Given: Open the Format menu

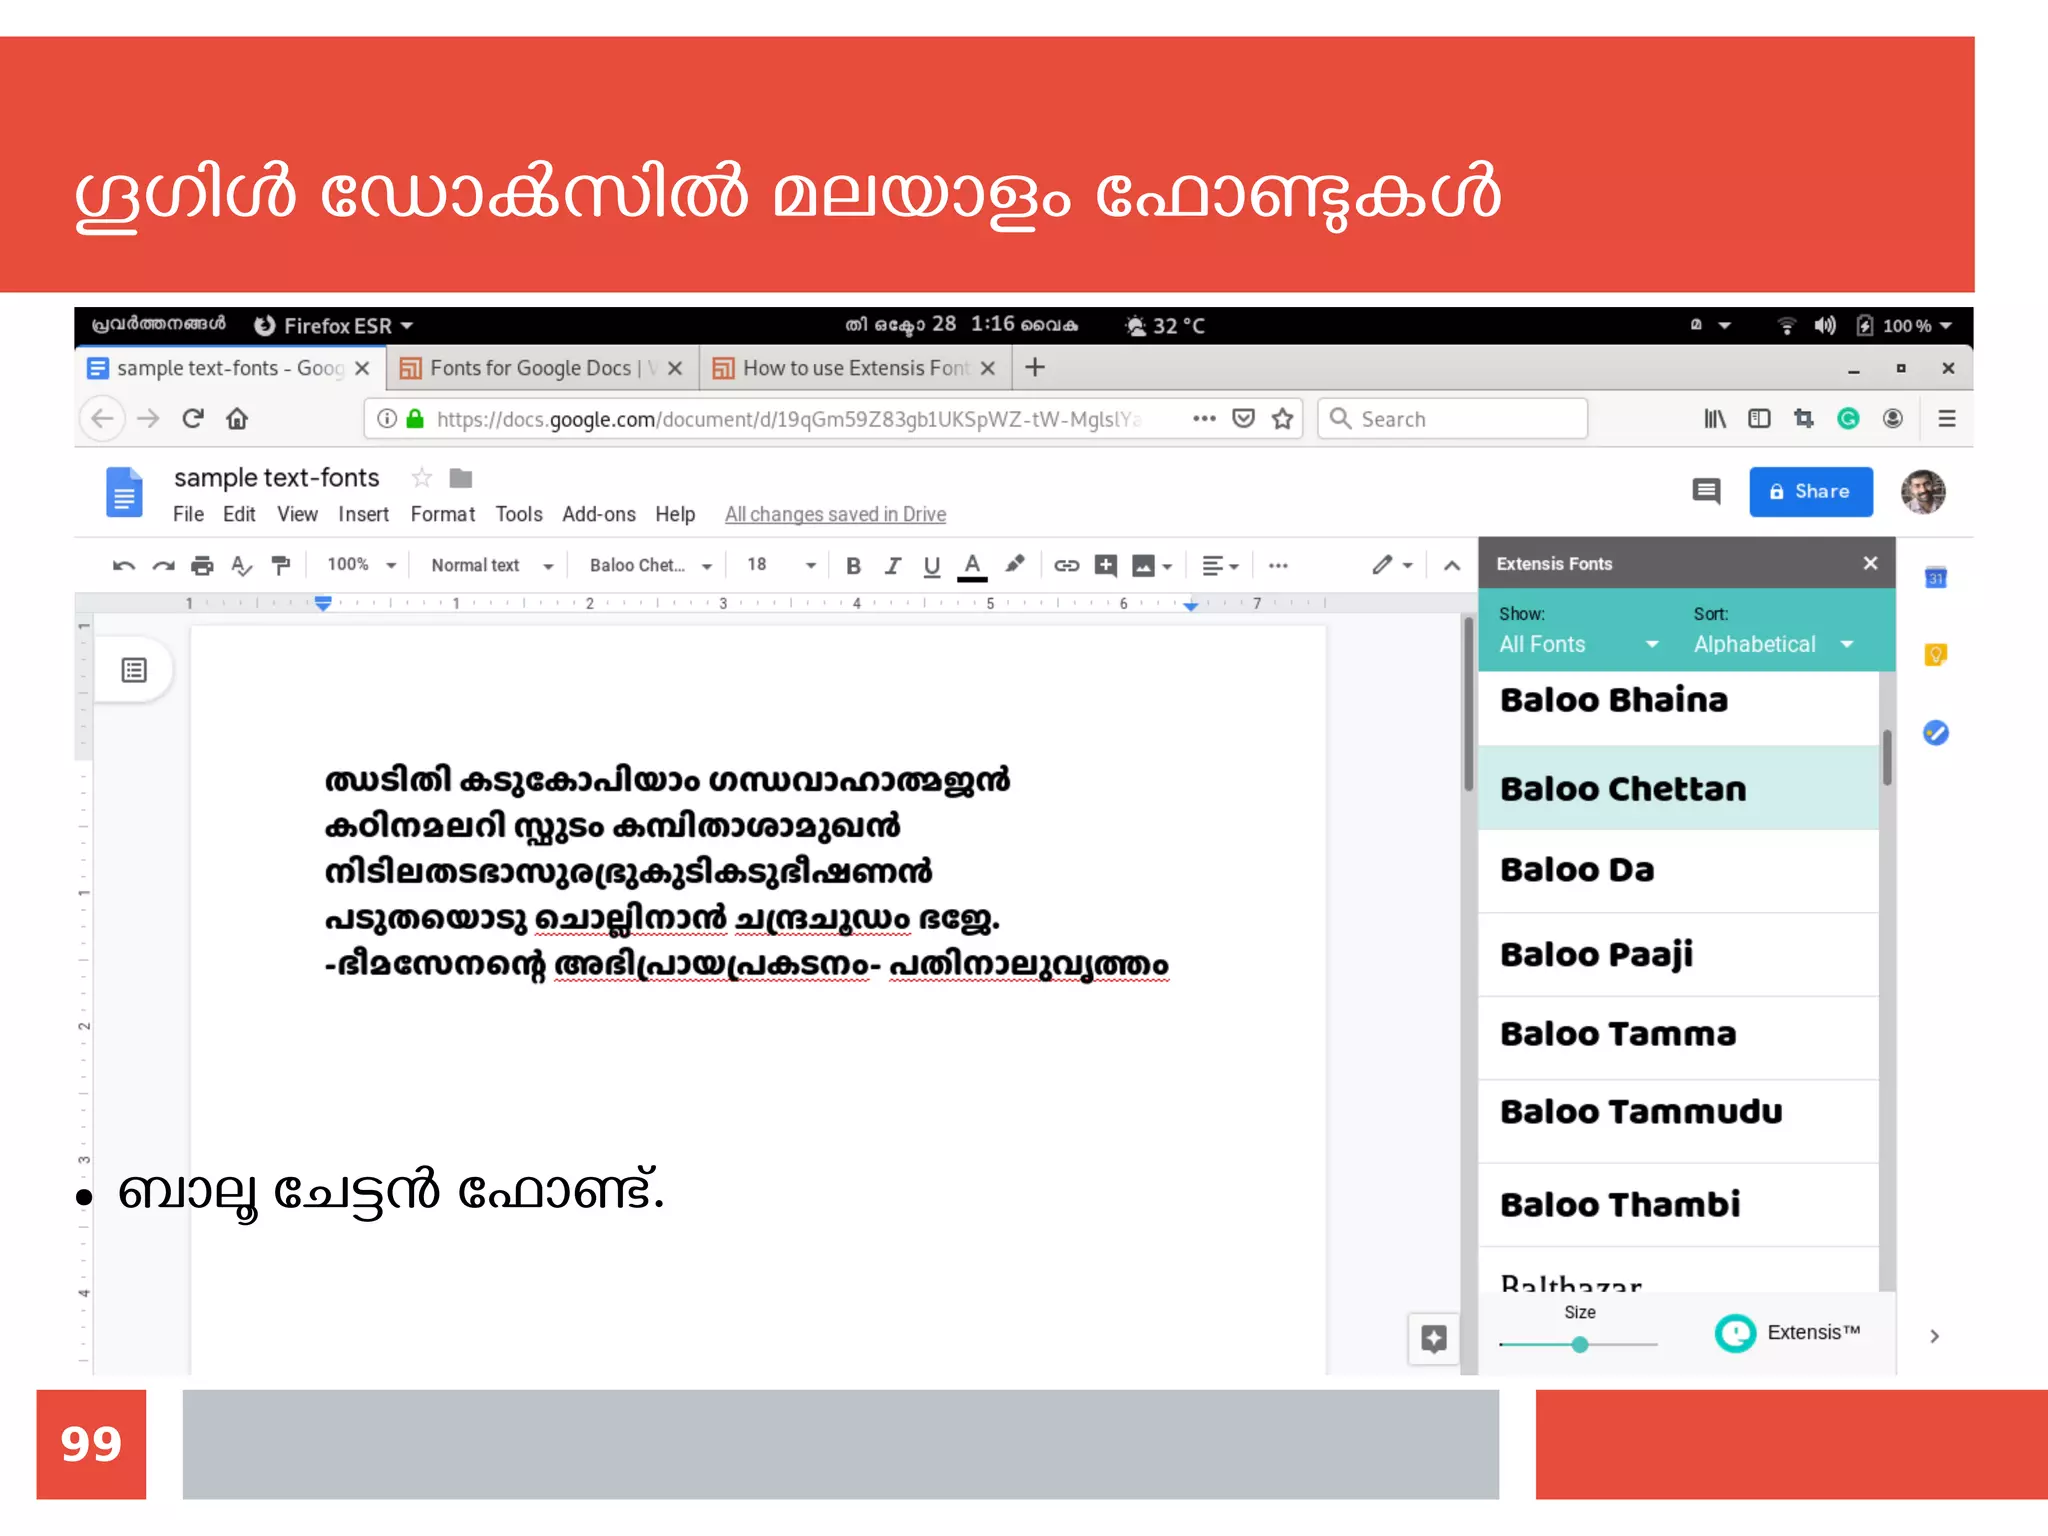Looking at the screenshot, I should pos(443,514).
